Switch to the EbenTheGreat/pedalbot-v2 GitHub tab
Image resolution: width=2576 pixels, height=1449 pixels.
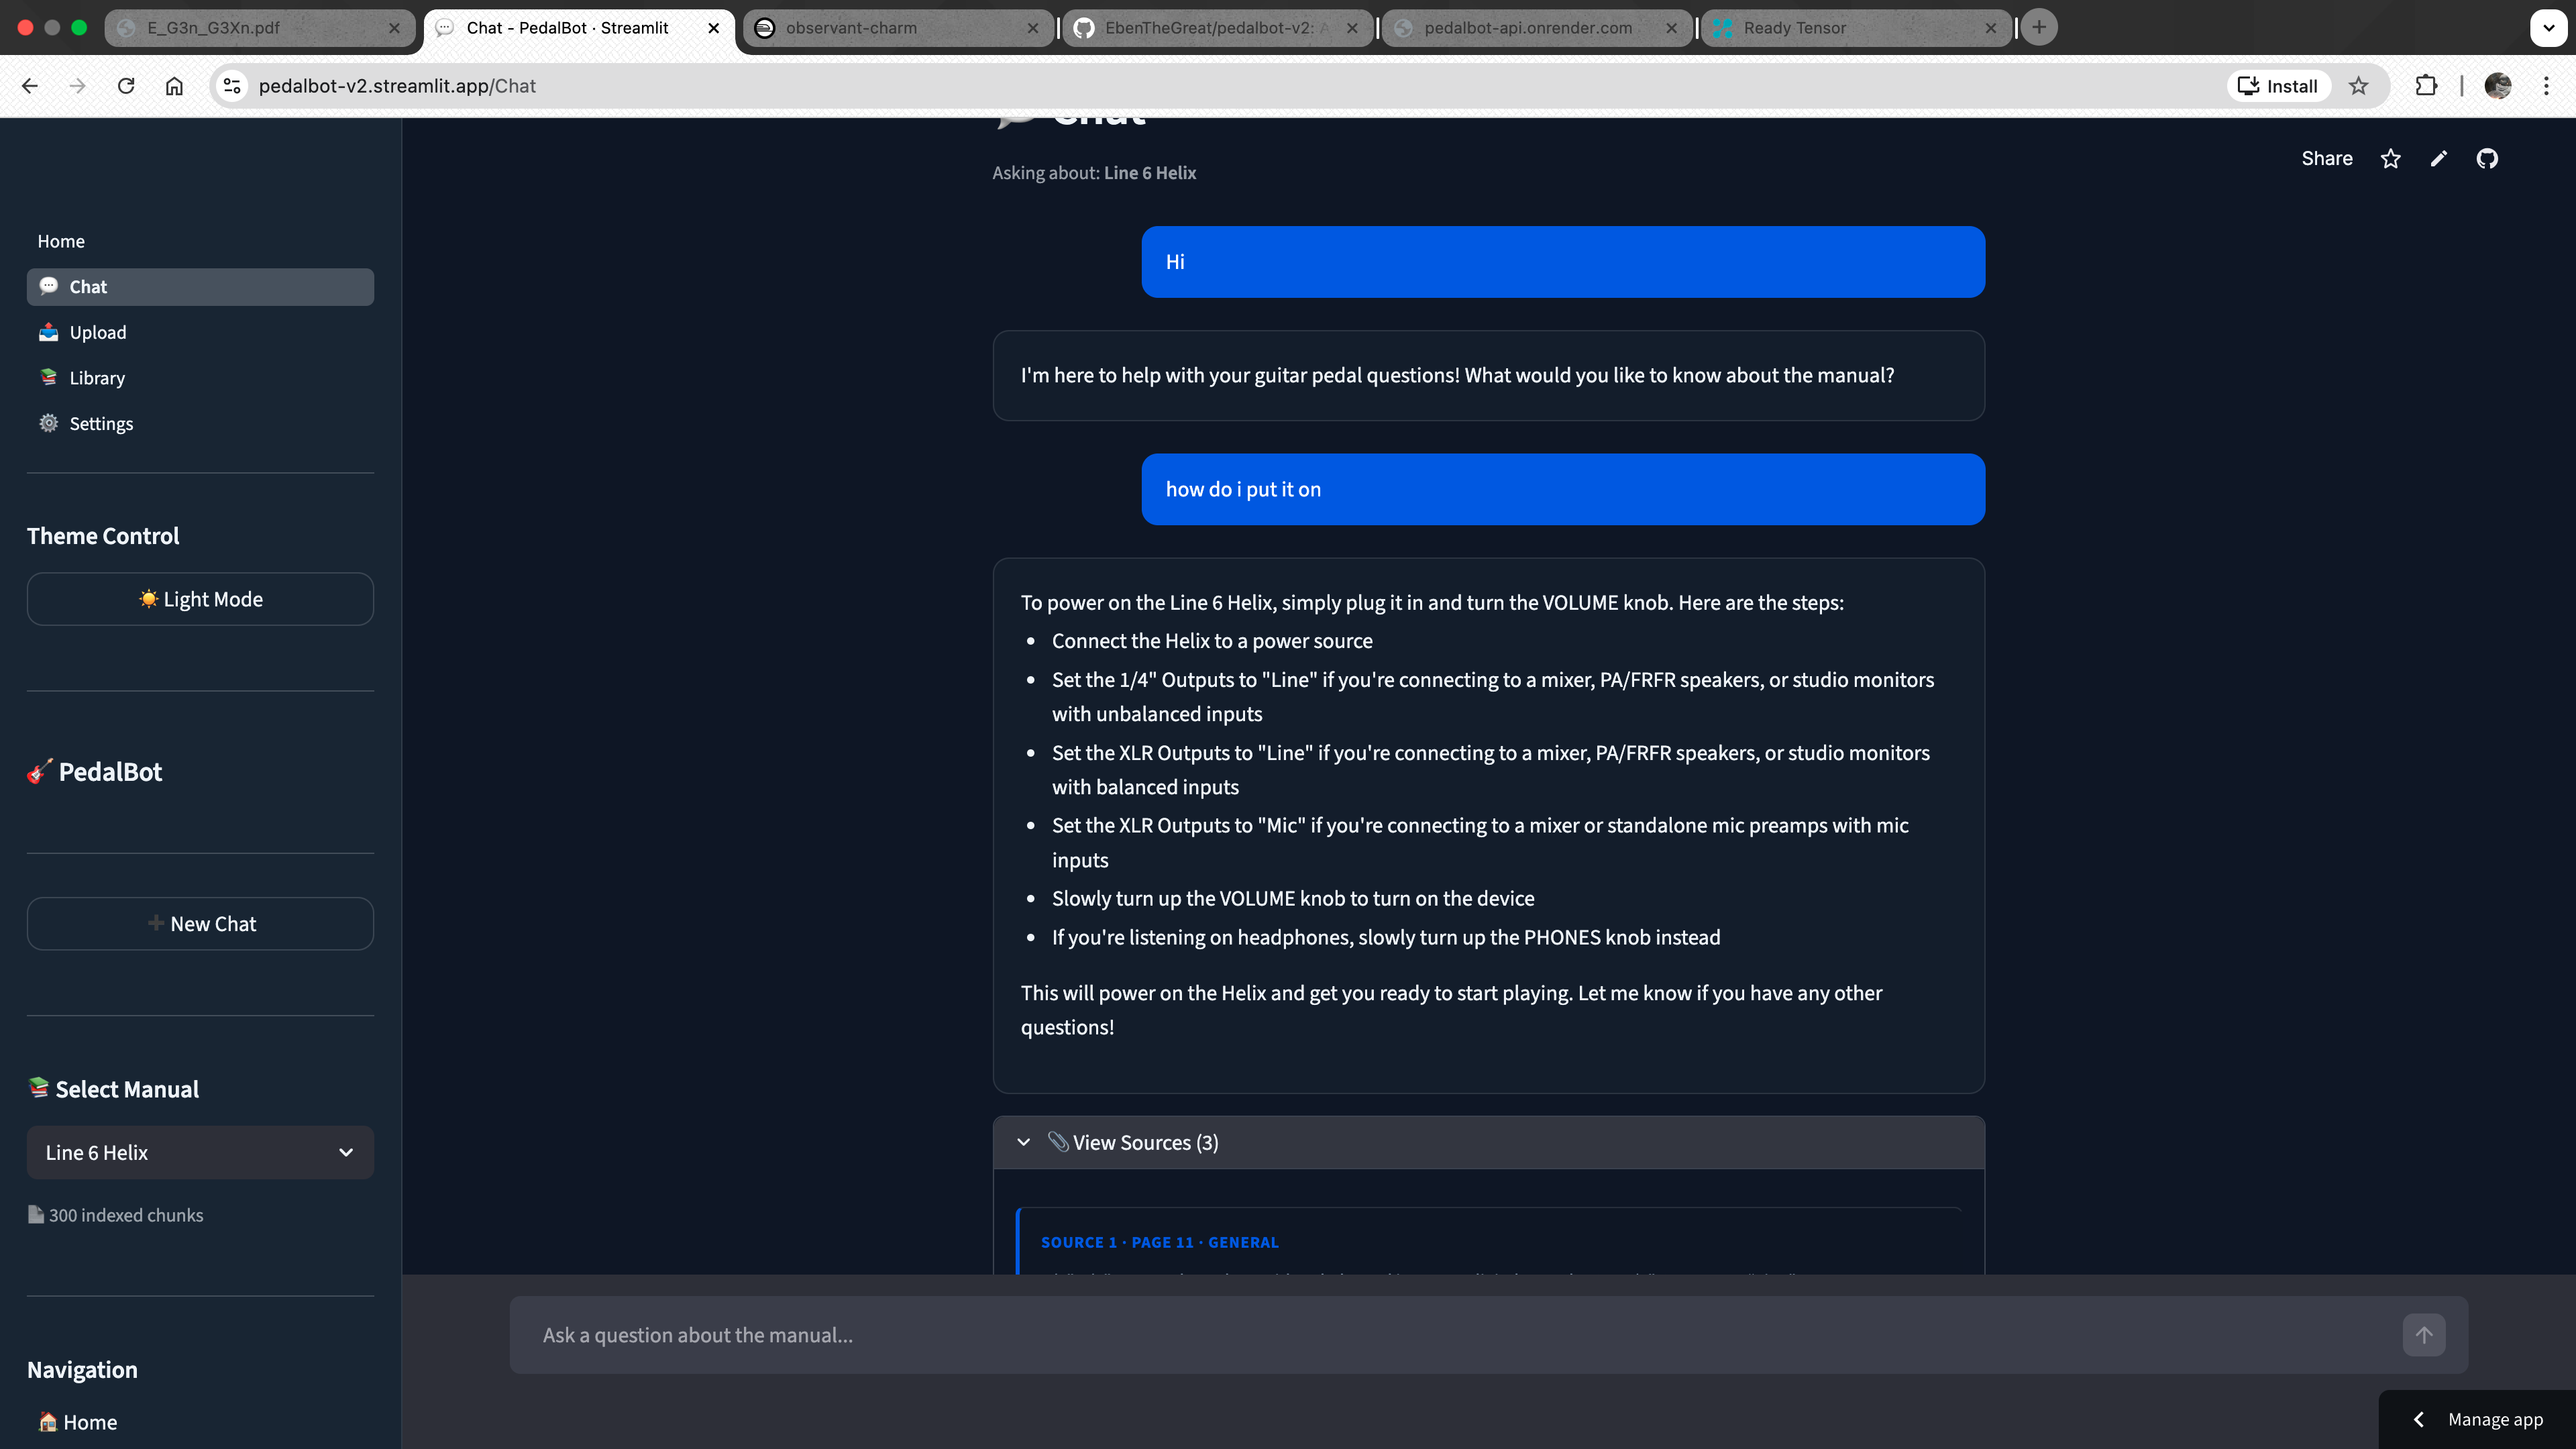point(1218,28)
